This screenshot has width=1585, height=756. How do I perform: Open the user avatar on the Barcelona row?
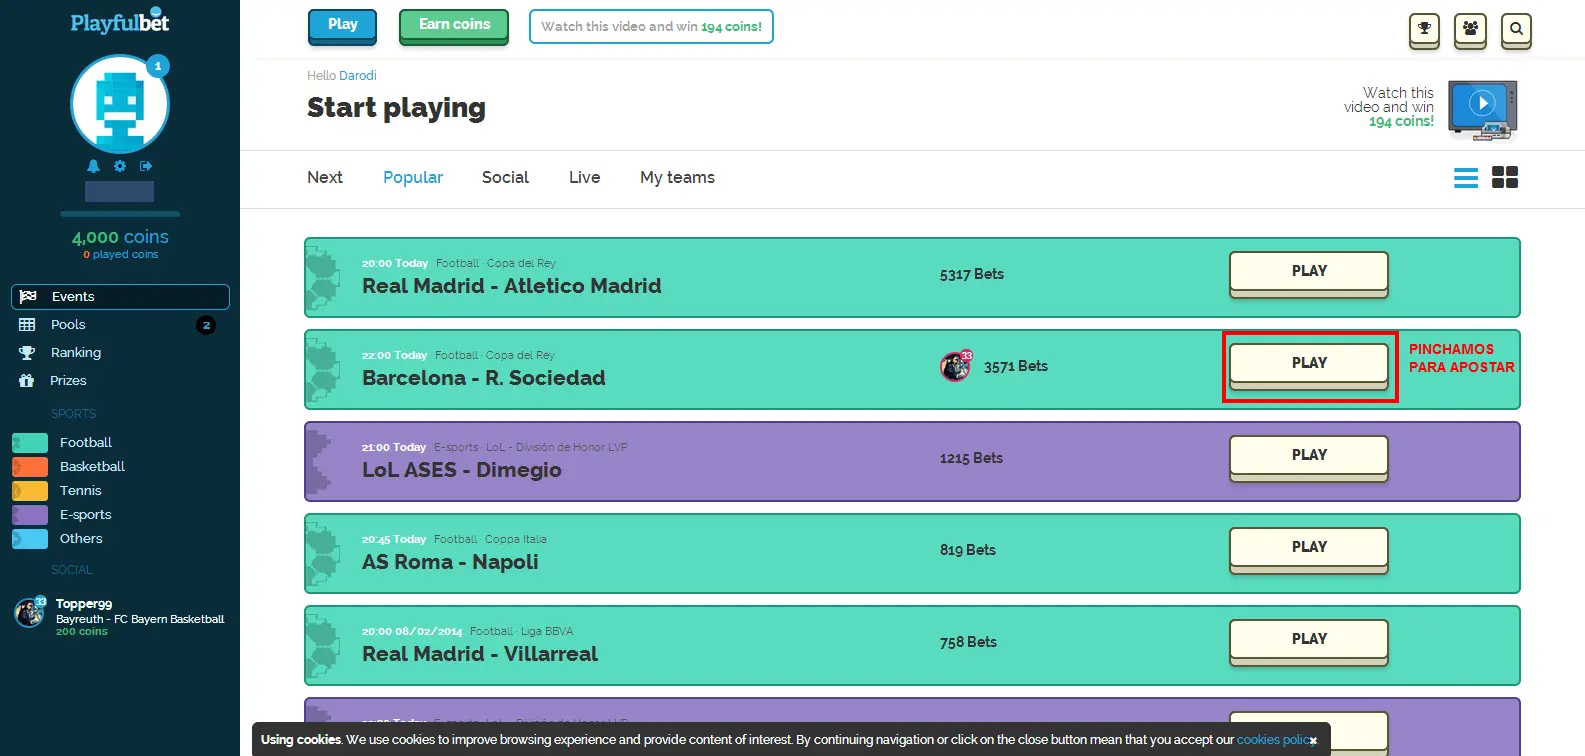(956, 367)
